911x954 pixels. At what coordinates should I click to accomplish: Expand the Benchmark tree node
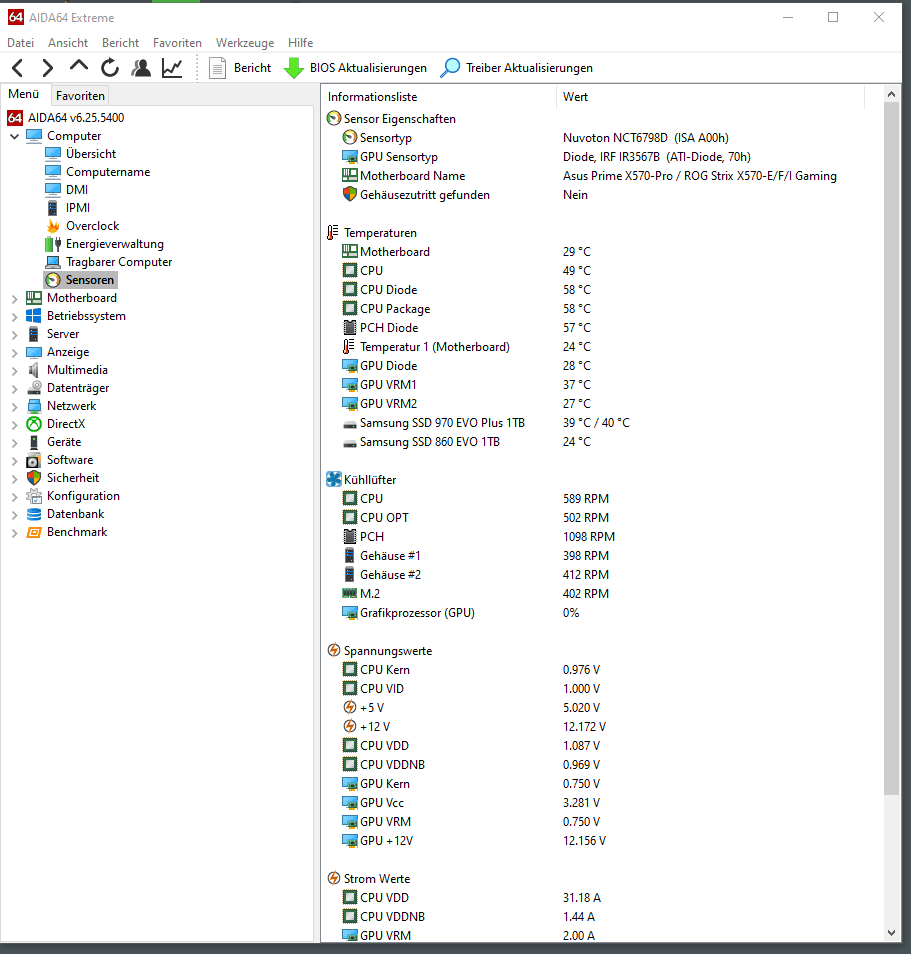[15, 533]
